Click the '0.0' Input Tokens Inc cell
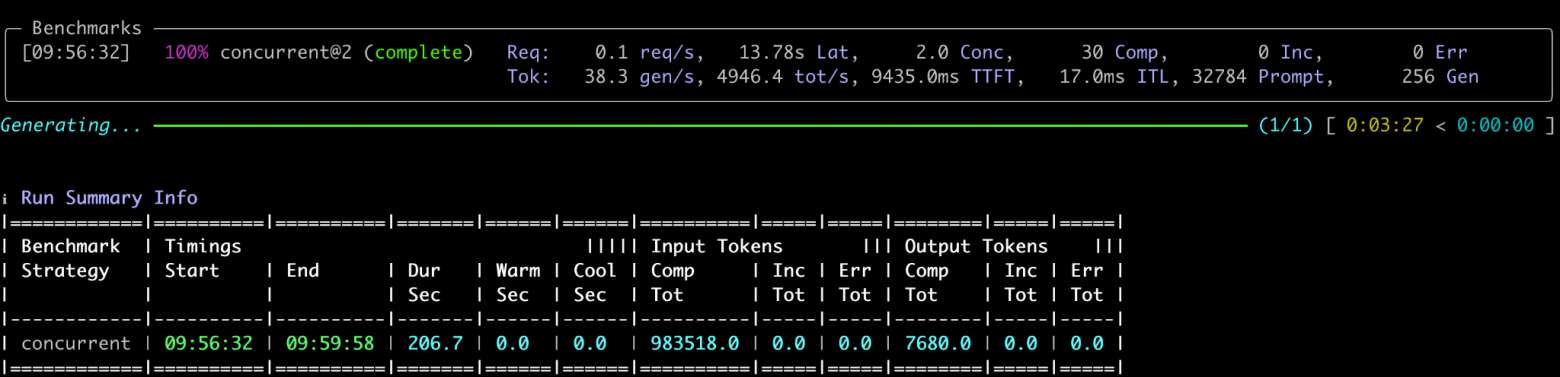The height and width of the screenshot is (377, 1560). (789, 343)
